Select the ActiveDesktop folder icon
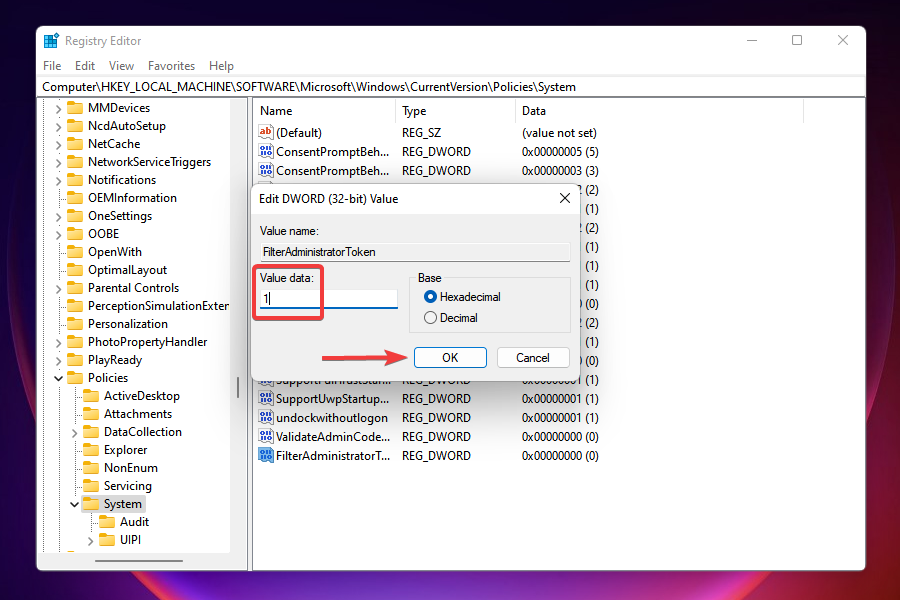 [x=91, y=396]
